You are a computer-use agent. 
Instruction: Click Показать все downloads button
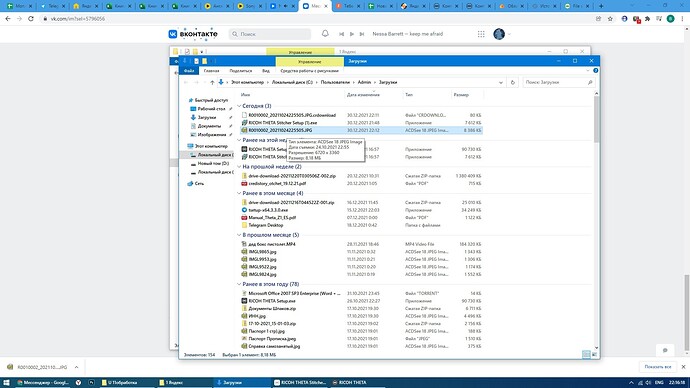coord(658,367)
